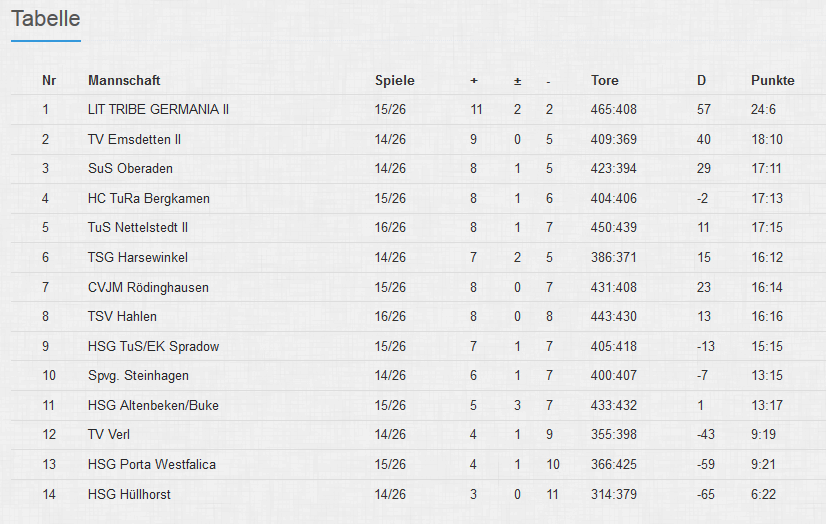Open HC TuRa Bergkamen entry
This screenshot has width=826, height=524.
(x=148, y=198)
